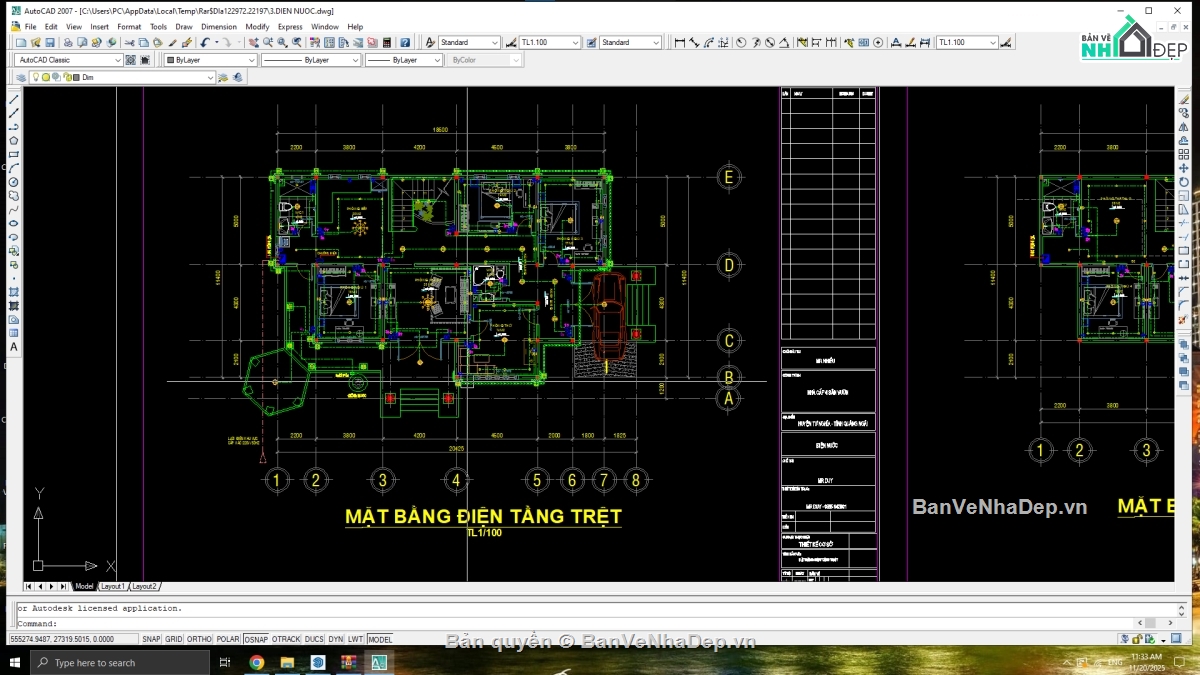
Task: Open the ByLayer color control dropdown
Action: point(210,60)
